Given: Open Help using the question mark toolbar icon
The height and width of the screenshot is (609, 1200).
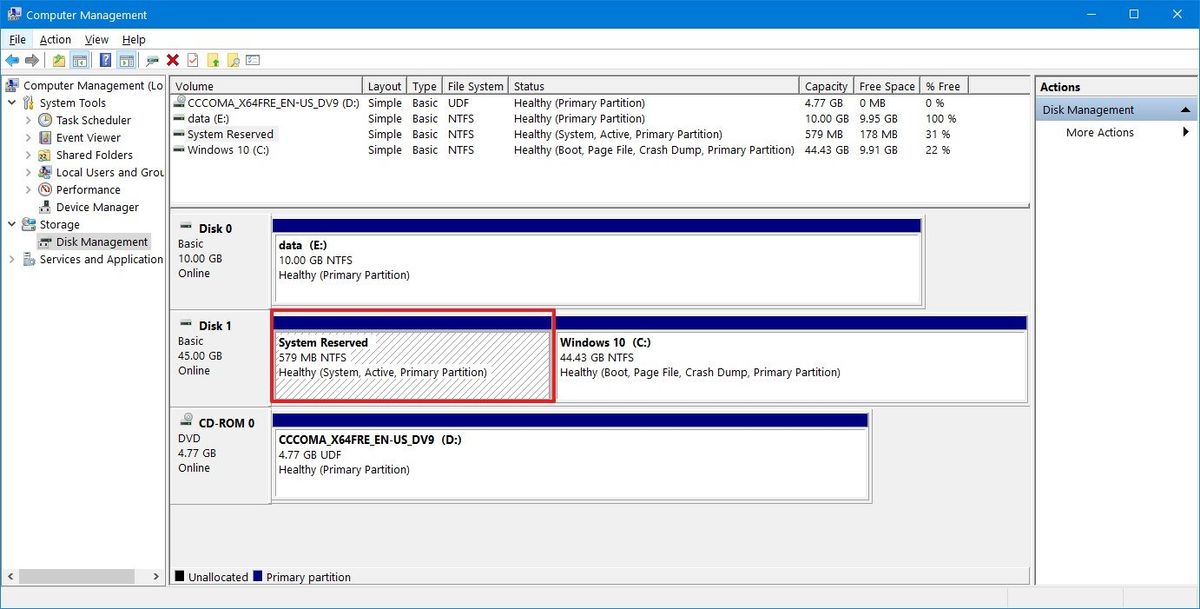Looking at the screenshot, I should 105,59.
